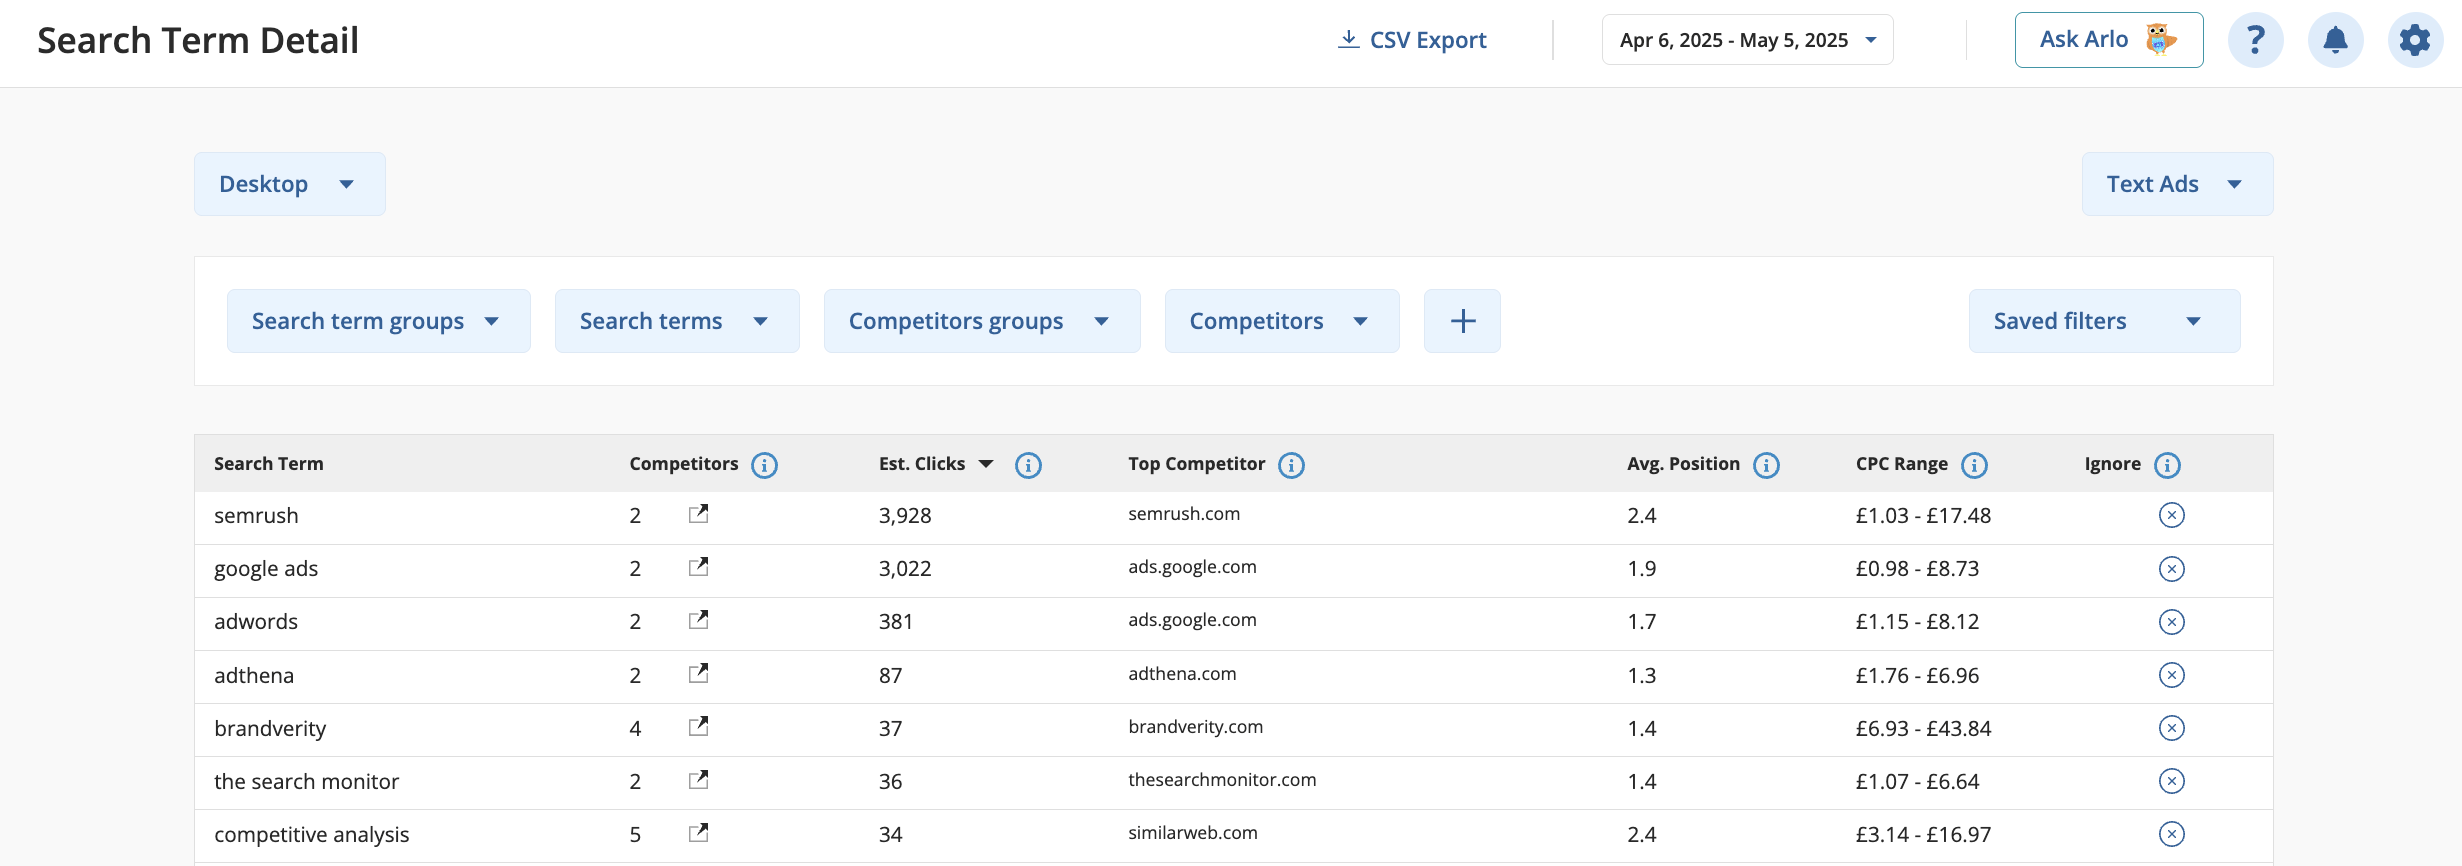Viewport: 2462px width, 866px height.
Task: Open competitors popout for the search monitor row
Action: click(x=698, y=779)
